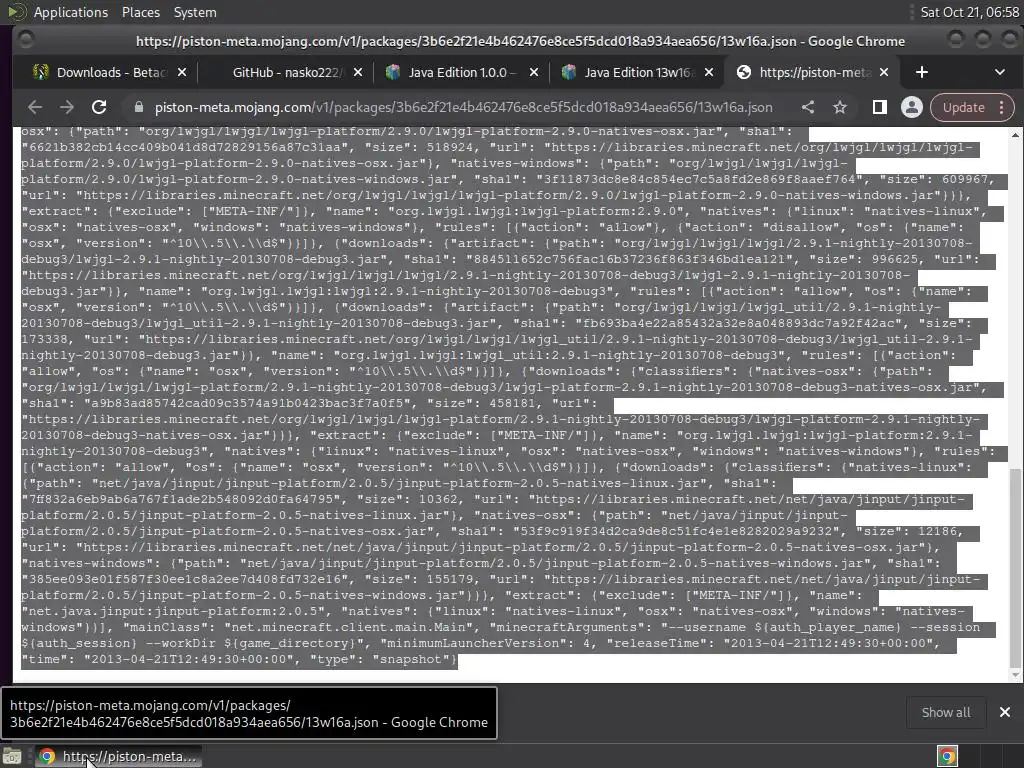Click the Update button in Chrome
Screen dimensions: 1024x768
point(963,107)
